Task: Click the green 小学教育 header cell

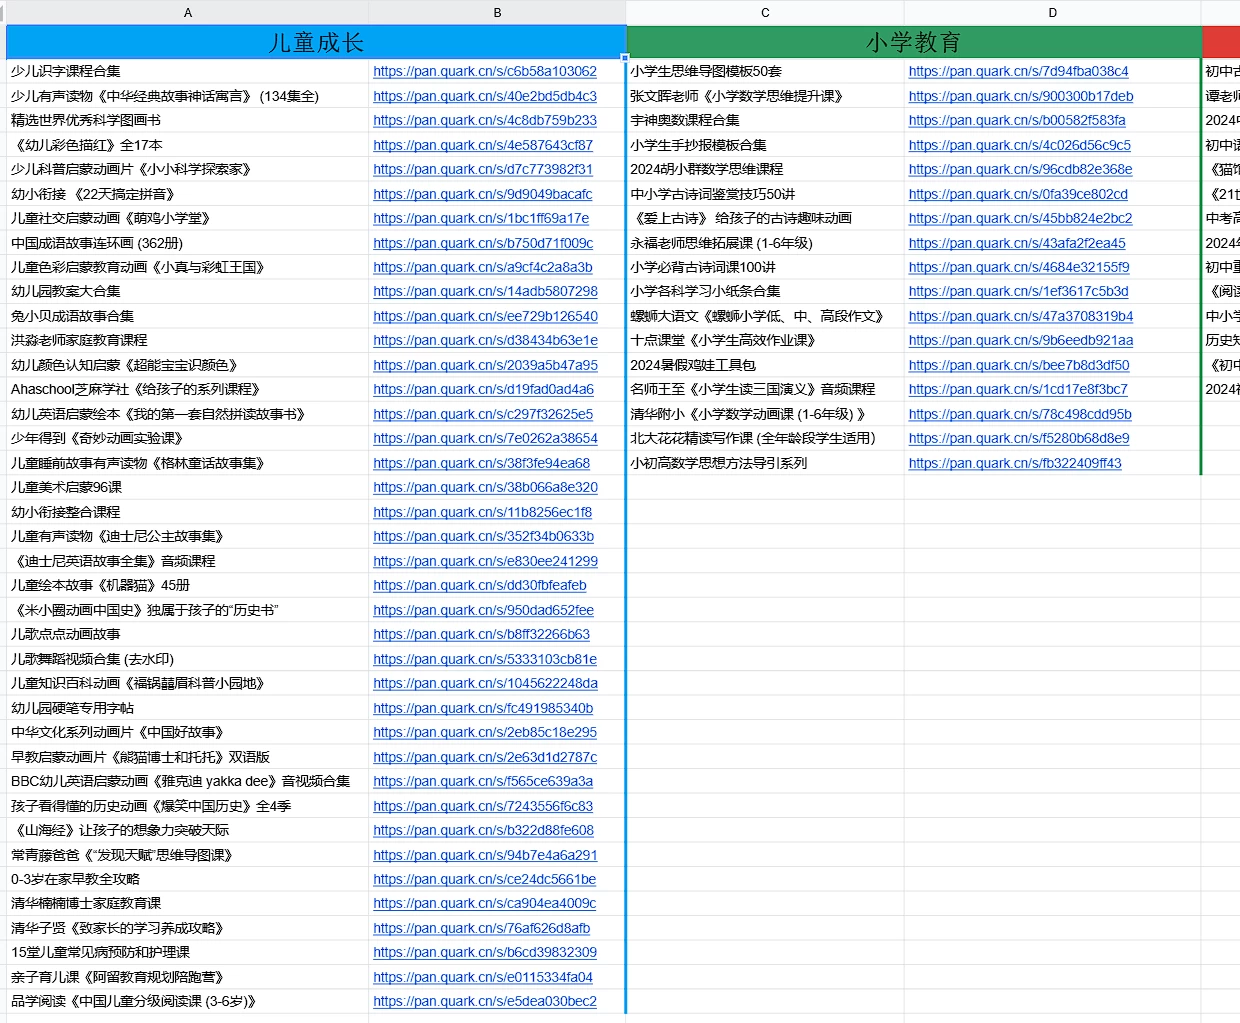Action: click(913, 42)
